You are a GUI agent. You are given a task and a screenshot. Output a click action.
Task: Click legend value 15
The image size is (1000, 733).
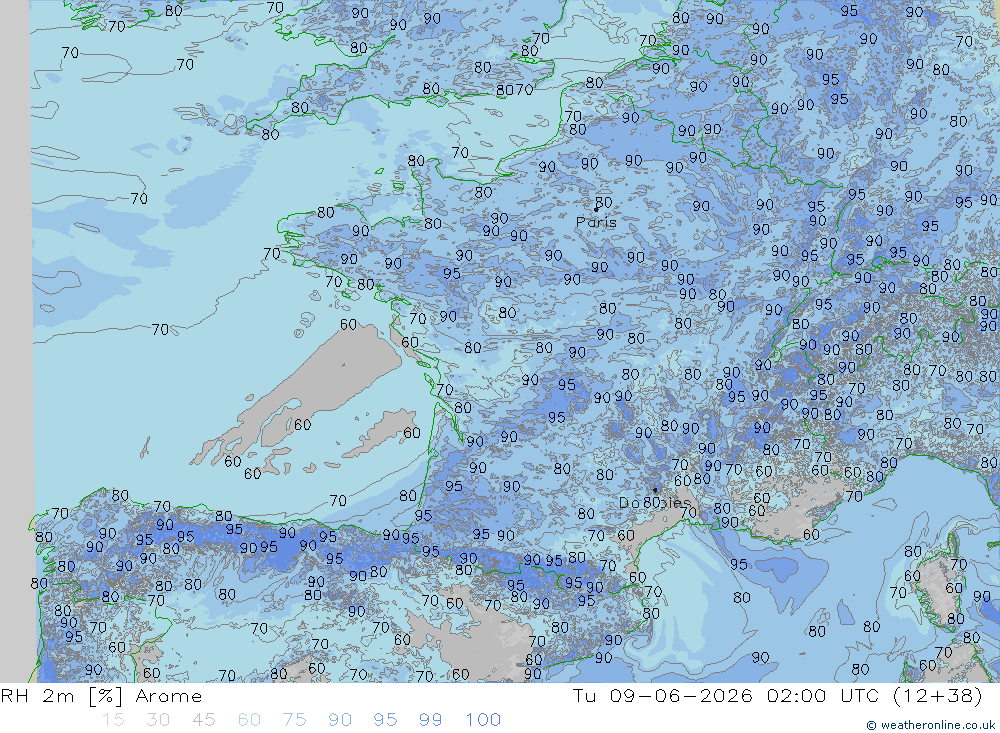pyautogui.click(x=113, y=720)
